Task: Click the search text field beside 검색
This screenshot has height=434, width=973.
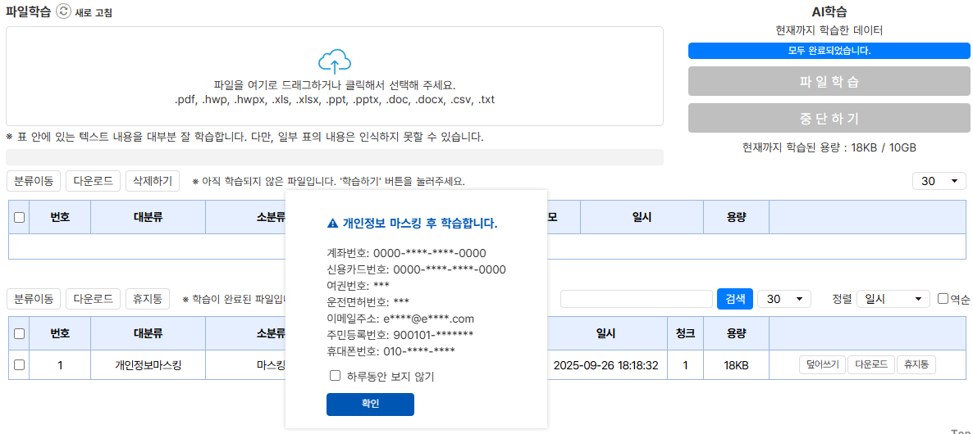Action: click(x=636, y=299)
